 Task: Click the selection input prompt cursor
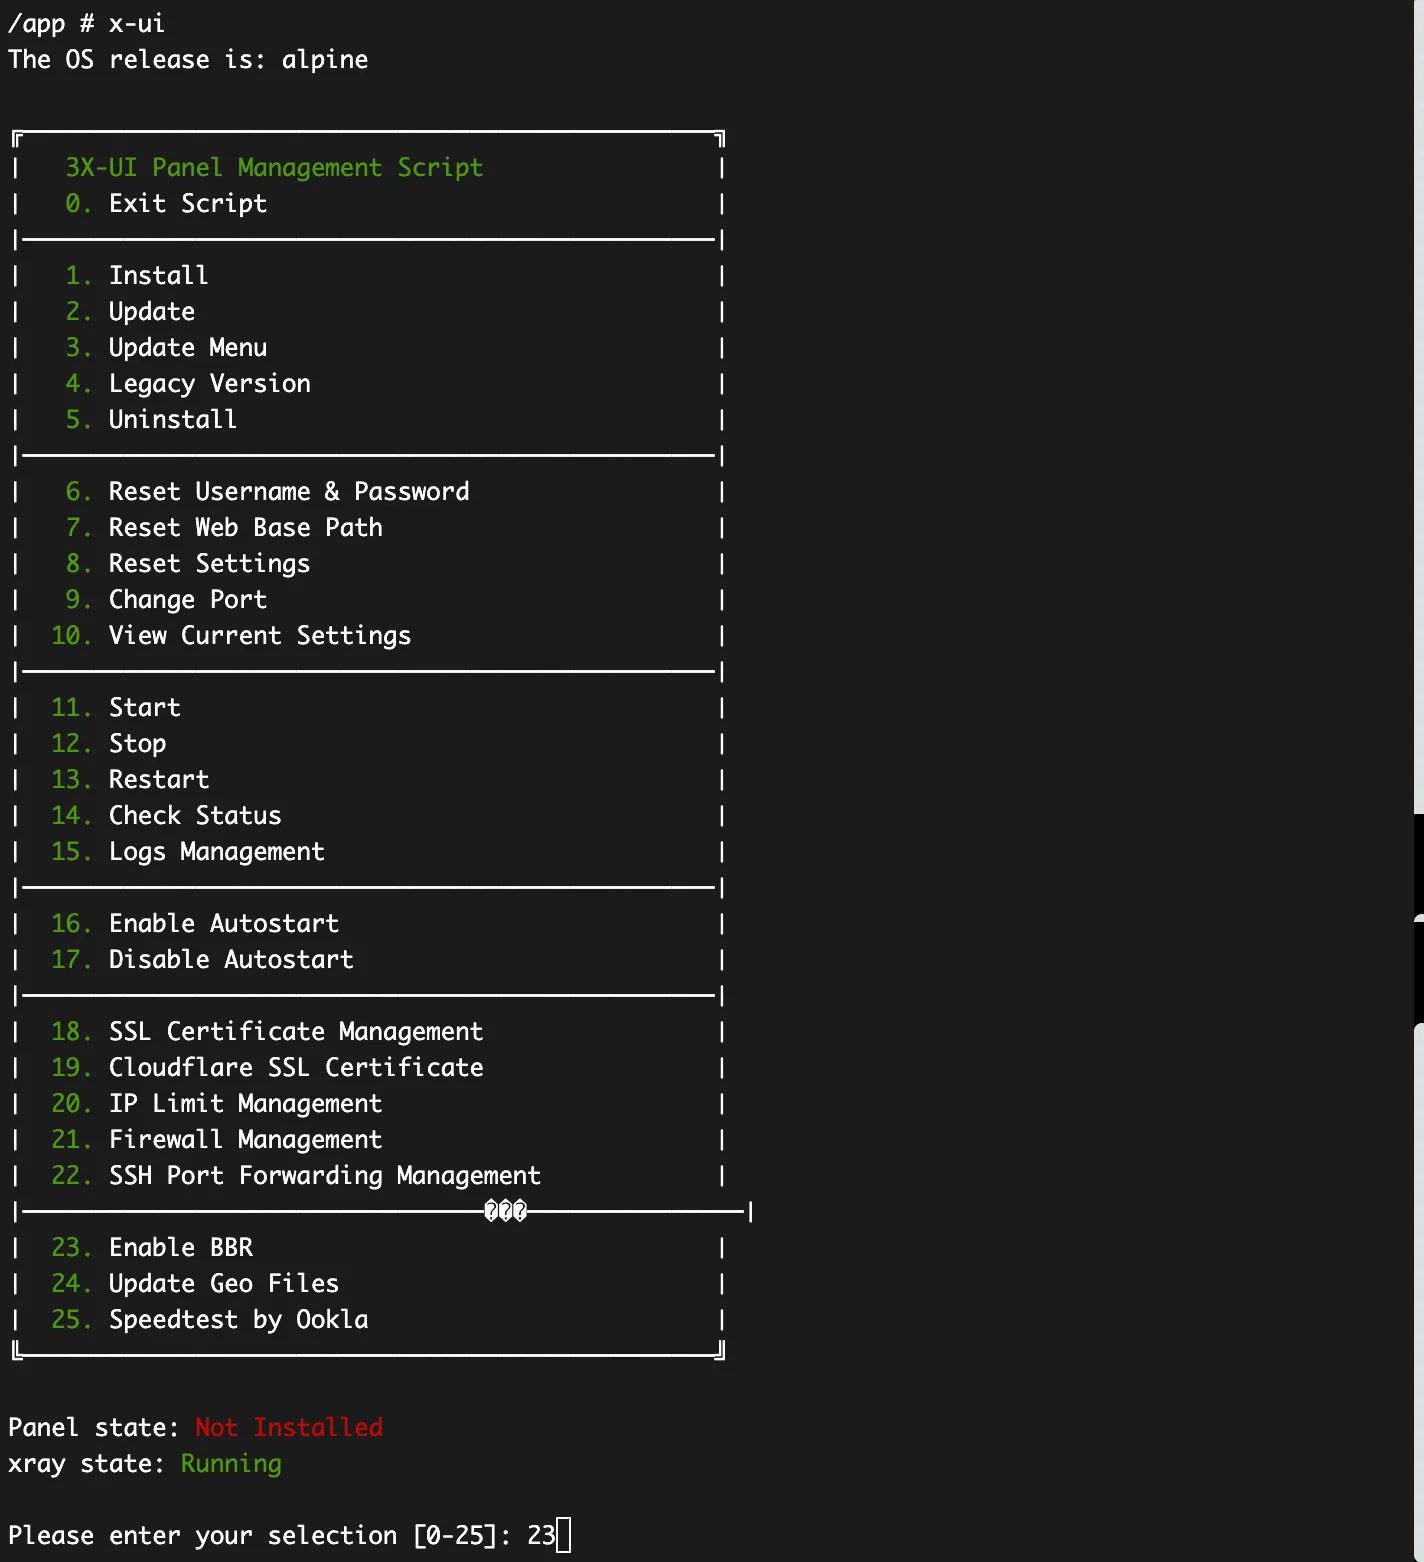(x=564, y=1535)
